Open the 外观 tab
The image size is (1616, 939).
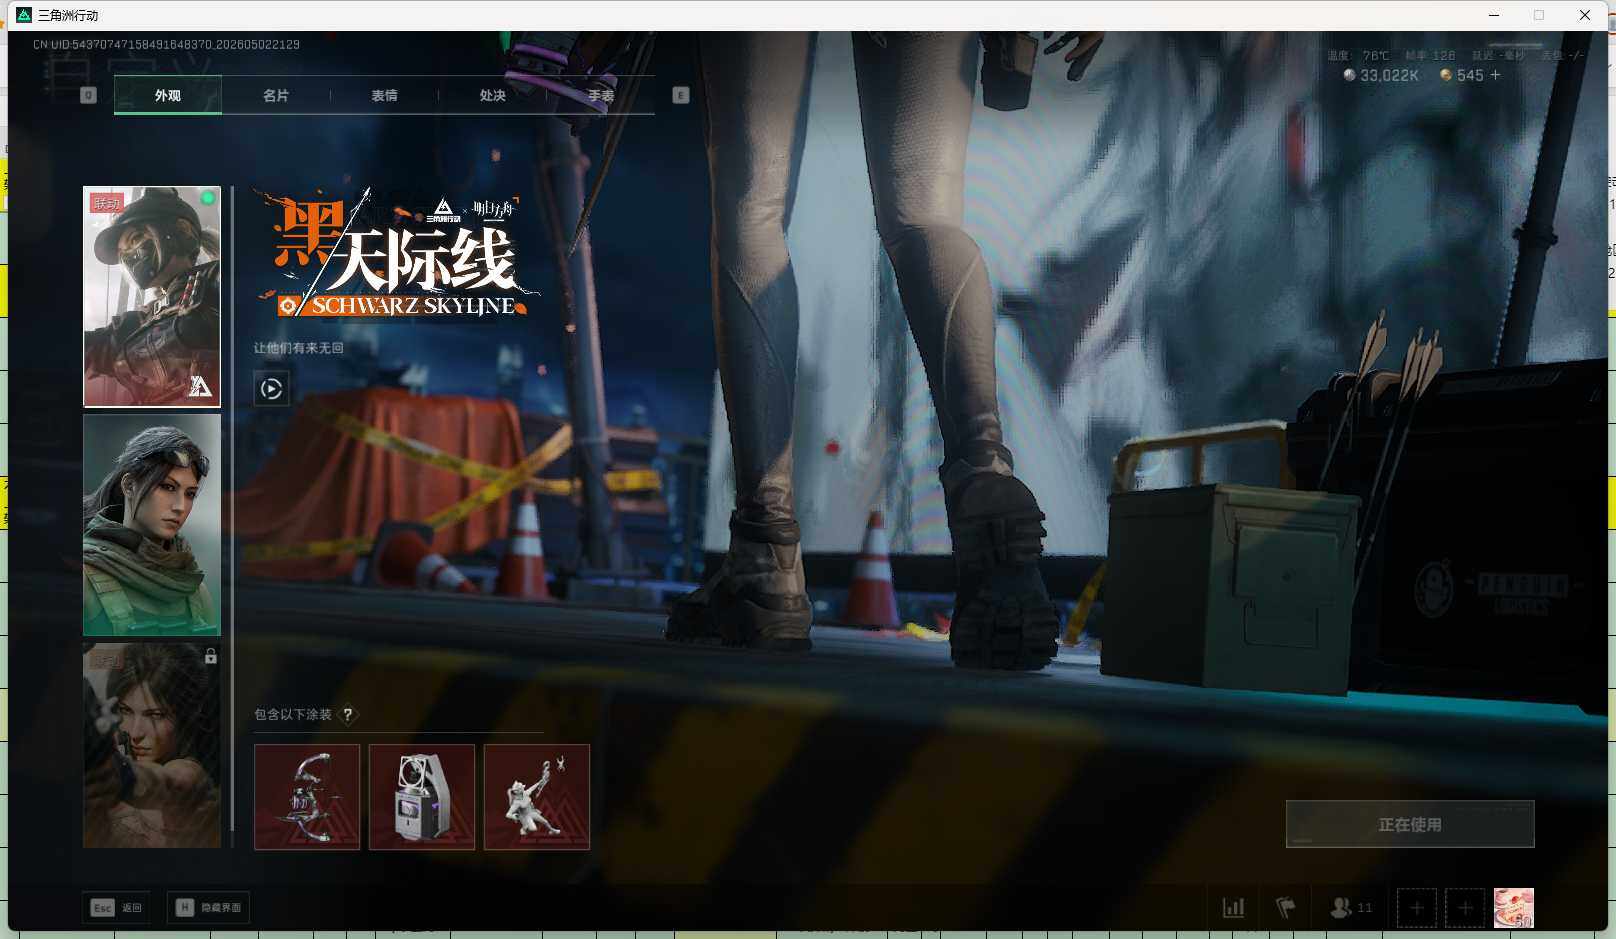(x=168, y=95)
